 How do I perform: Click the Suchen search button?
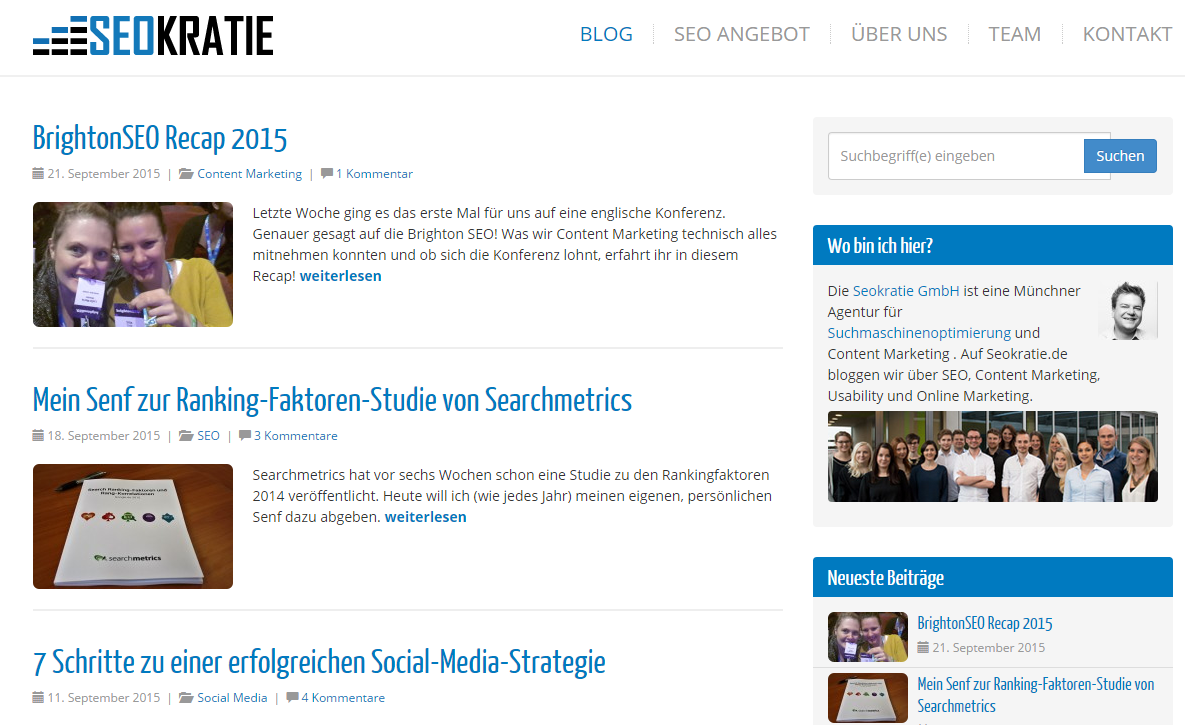point(1119,155)
